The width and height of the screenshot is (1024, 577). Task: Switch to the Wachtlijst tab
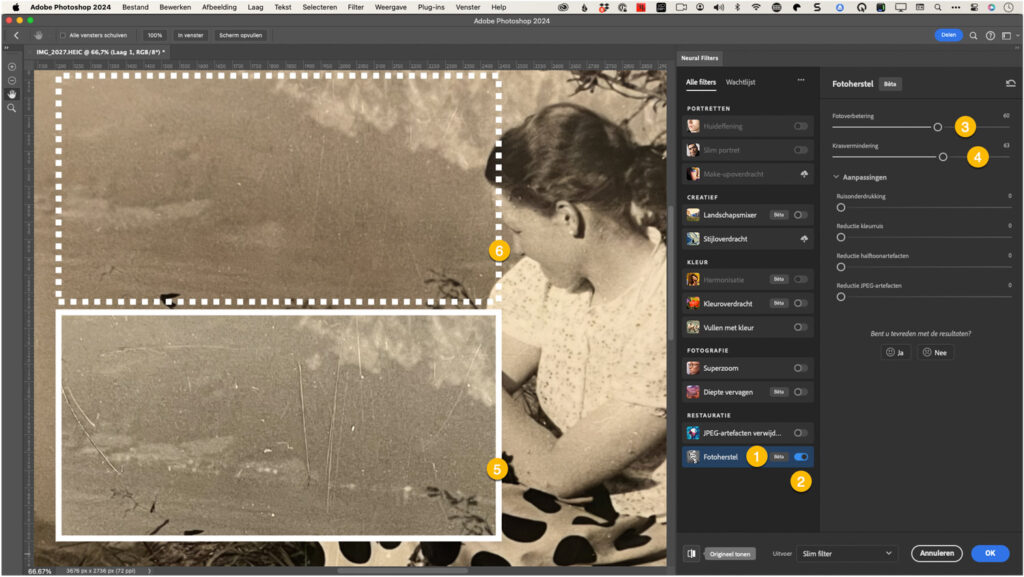pyautogui.click(x=741, y=82)
